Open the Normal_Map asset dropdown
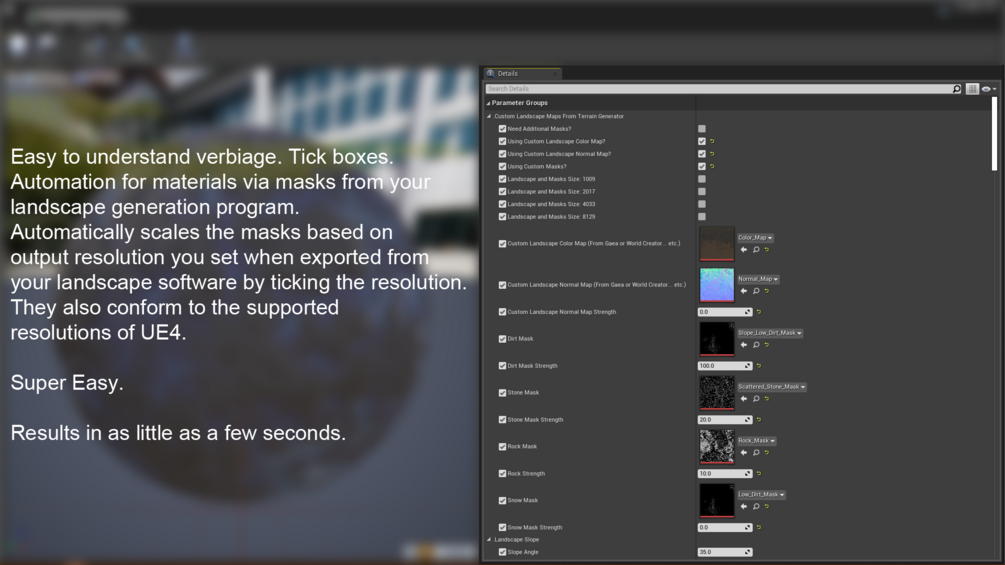 coord(758,279)
